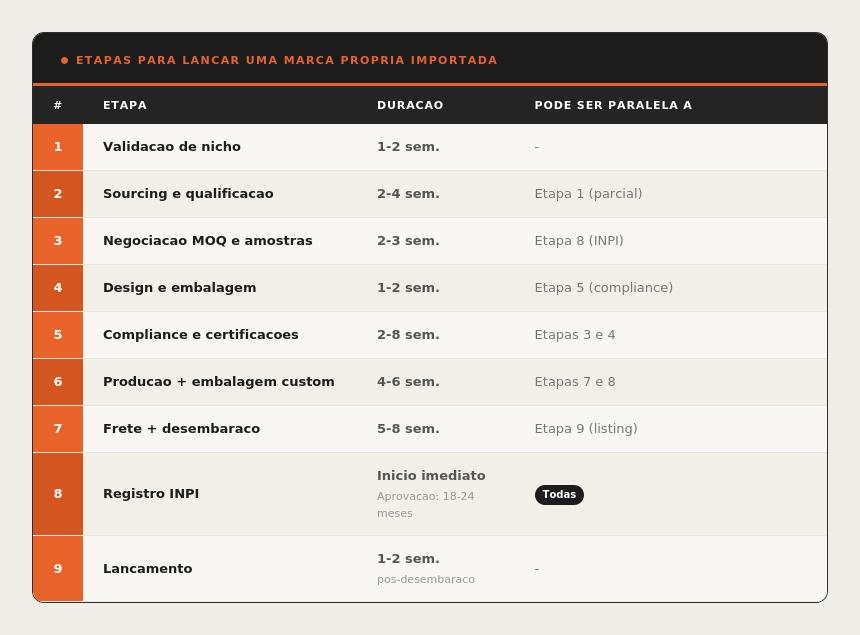Click the # column header
This screenshot has width=860, height=635.
pyautogui.click(x=58, y=105)
